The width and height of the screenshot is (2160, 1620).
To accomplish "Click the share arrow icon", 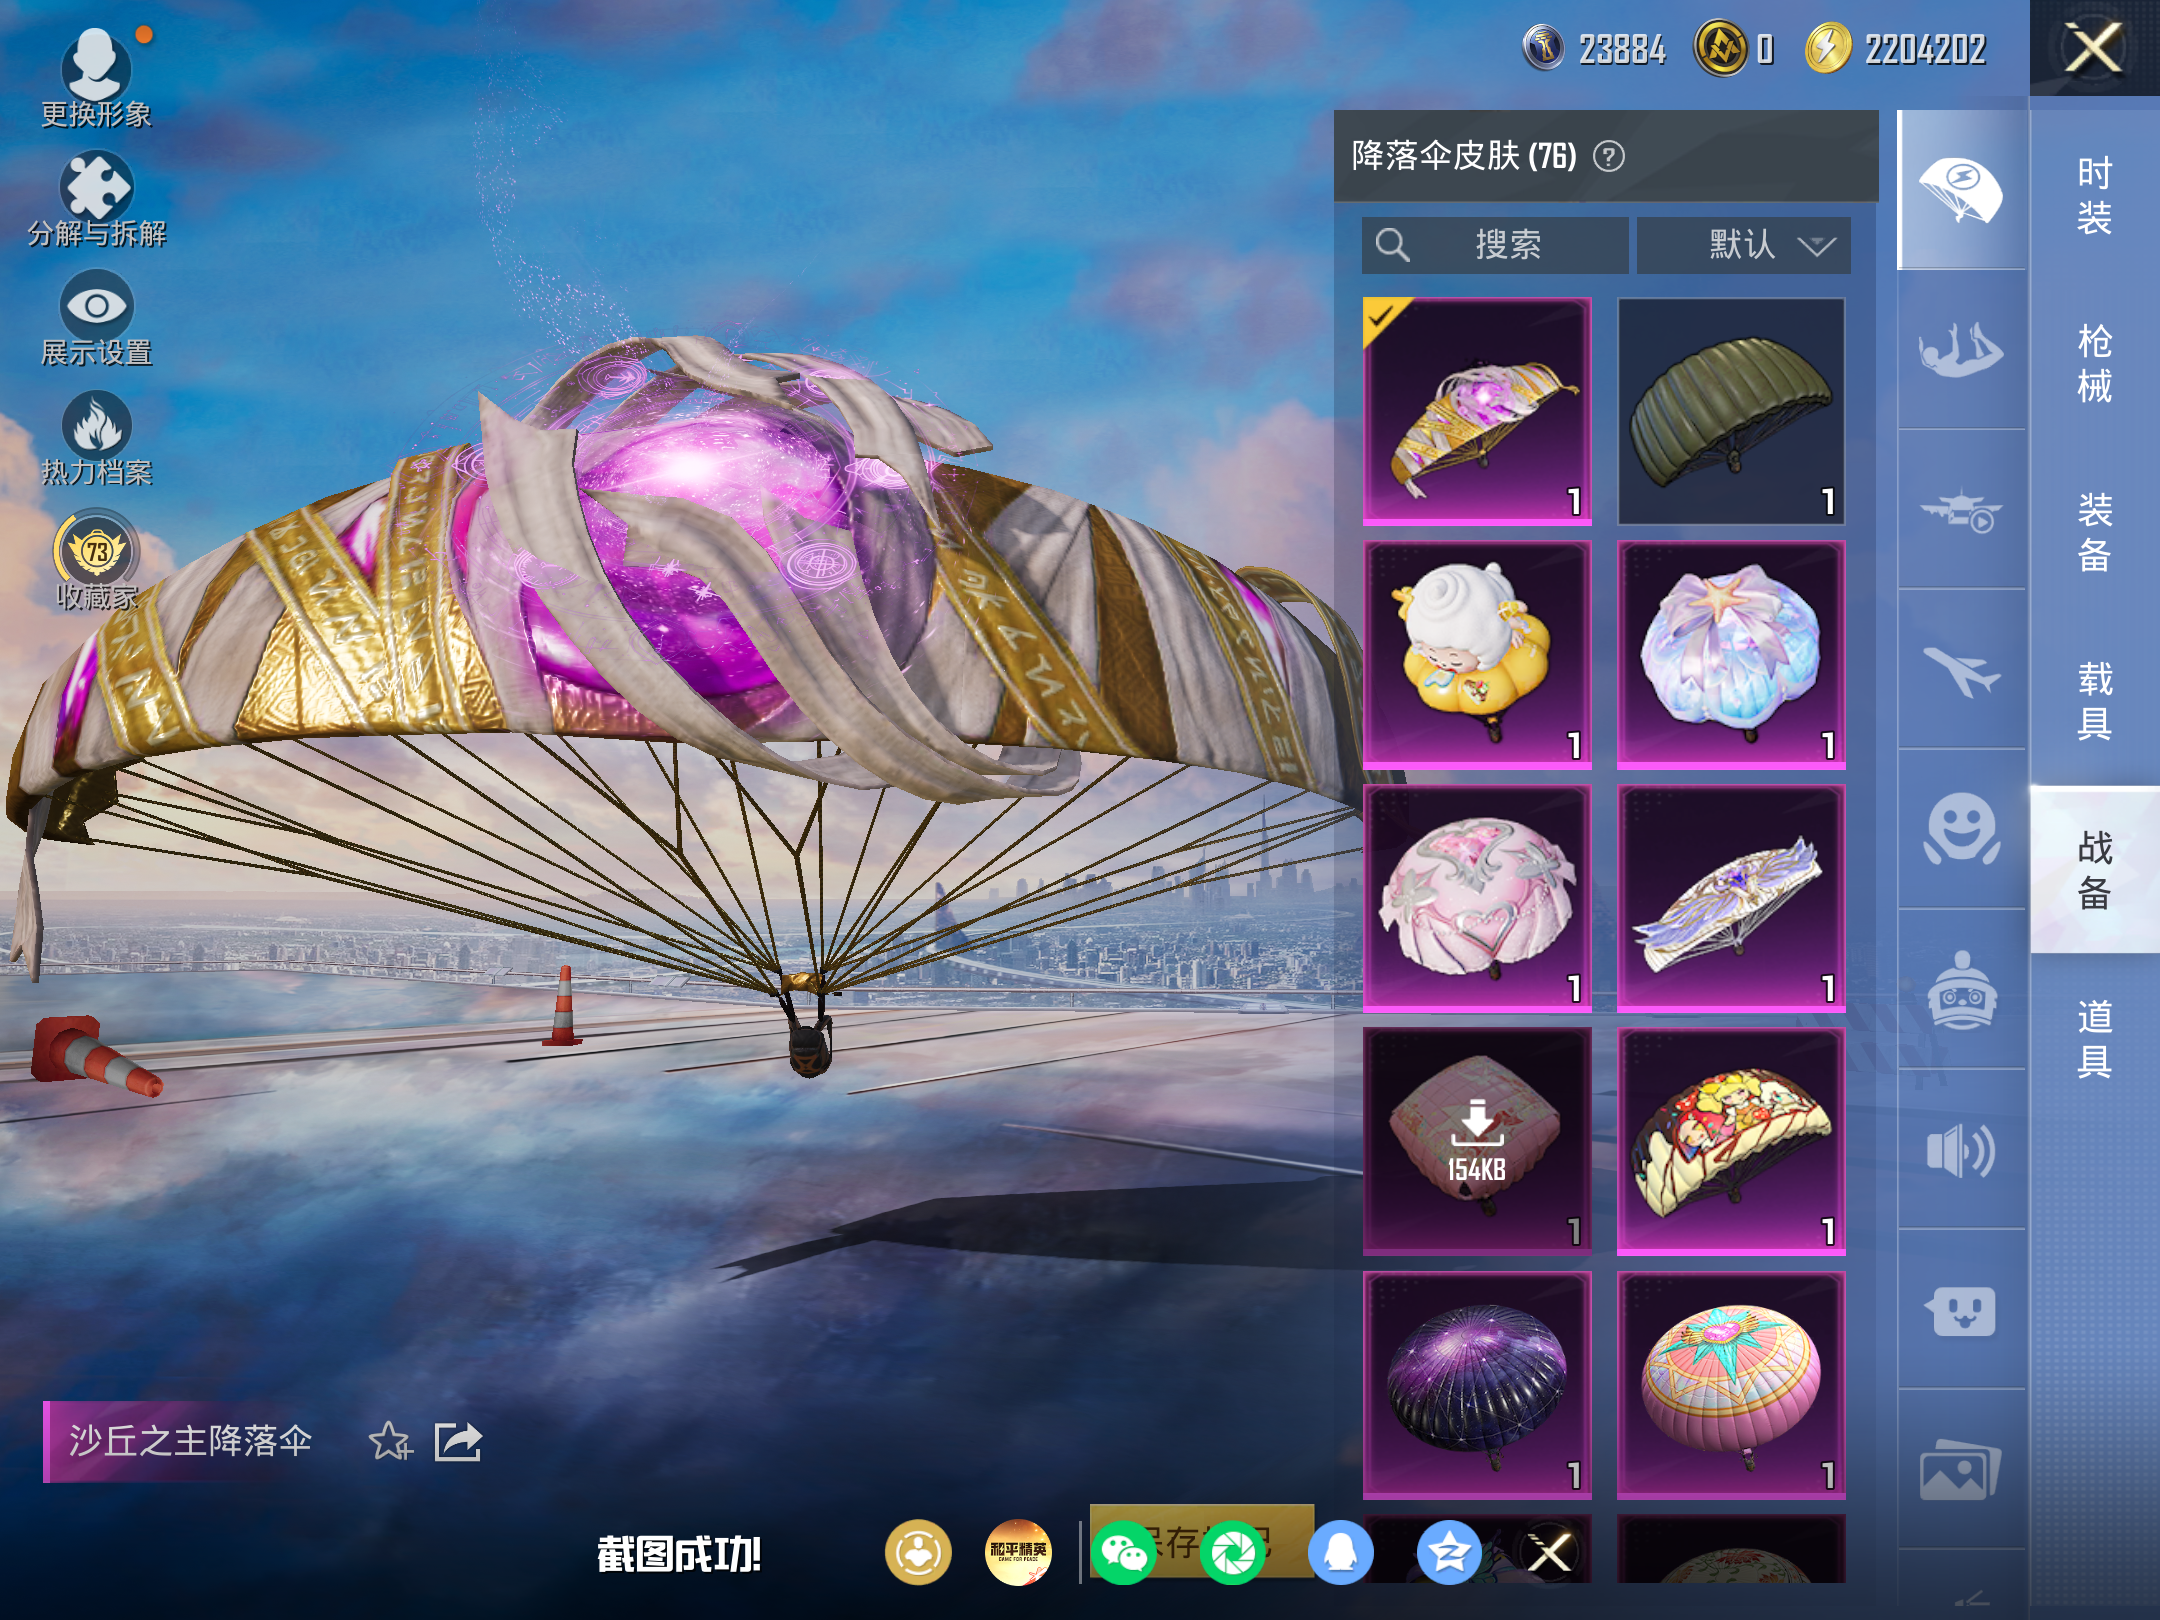I will point(458,1441).
